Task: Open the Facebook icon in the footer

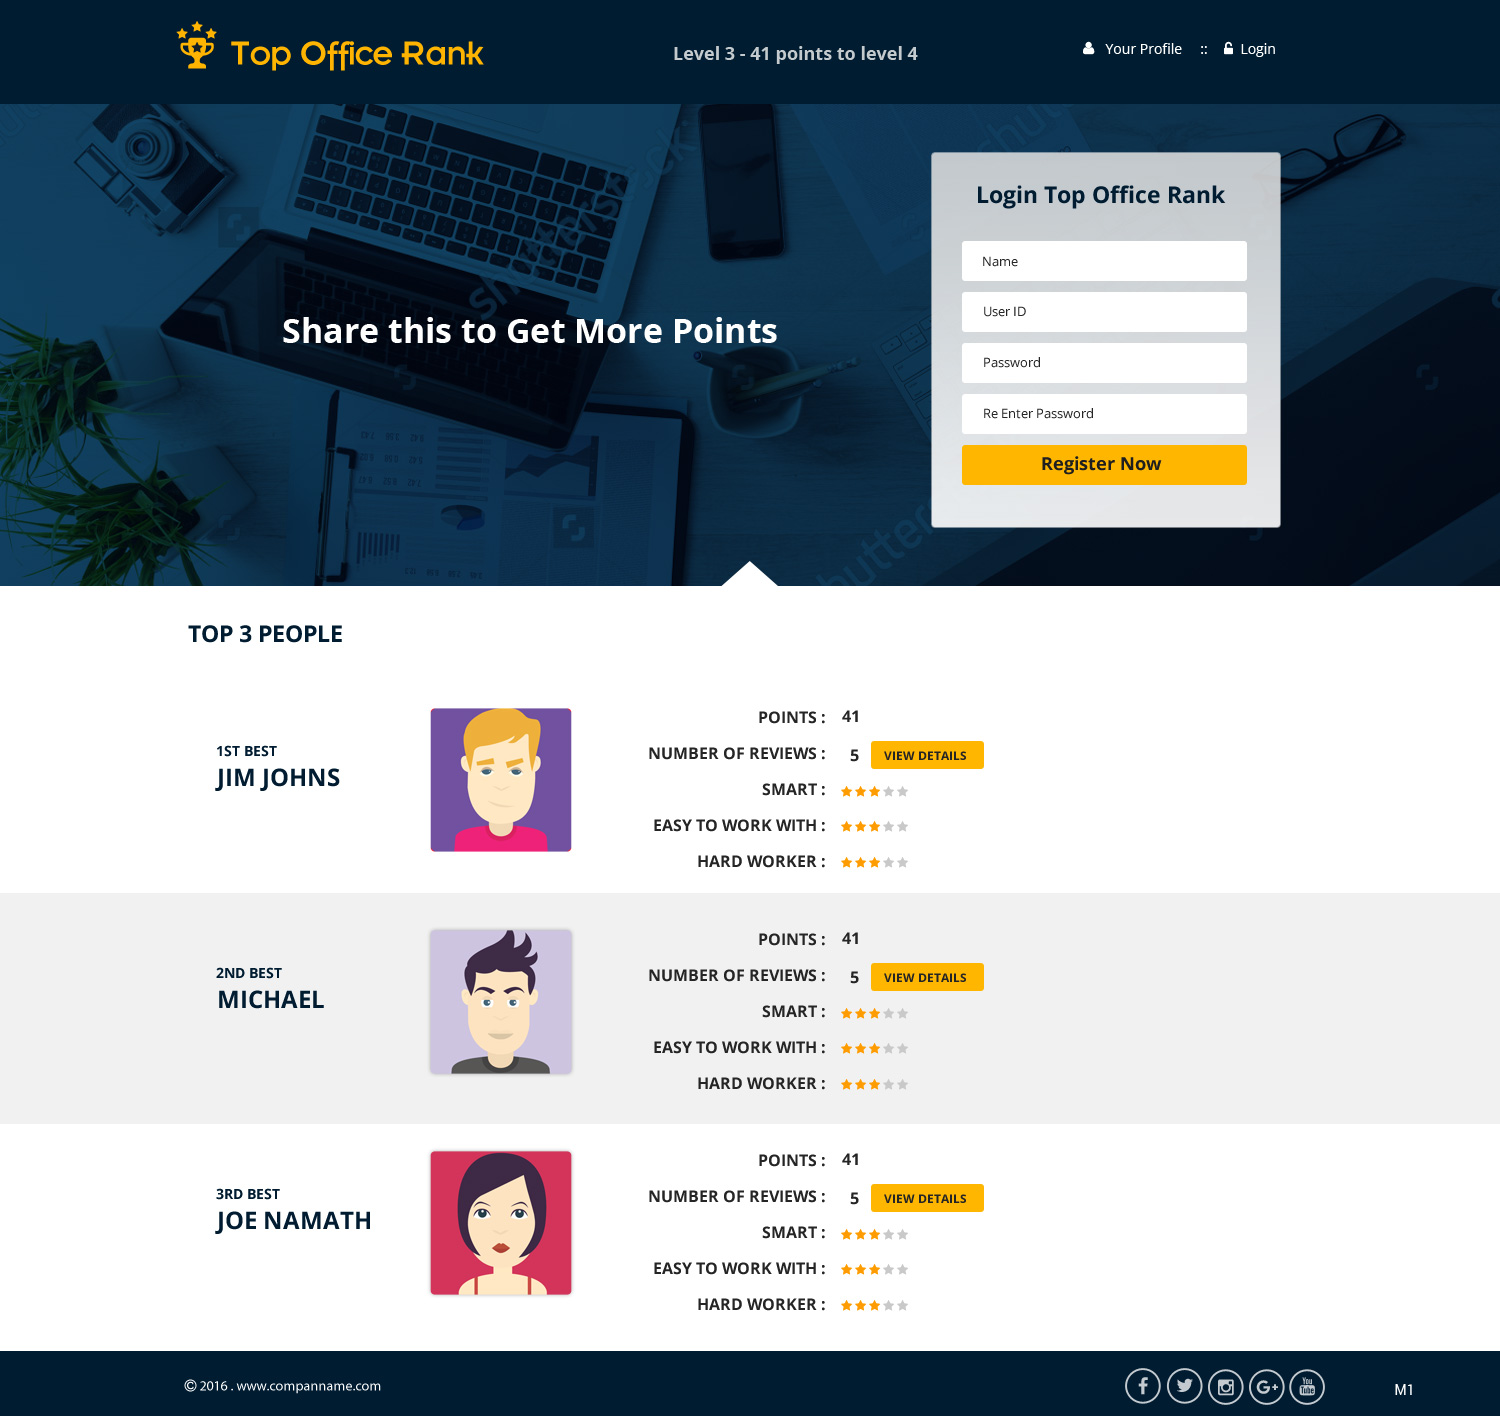Action: click(1144, 1386)
